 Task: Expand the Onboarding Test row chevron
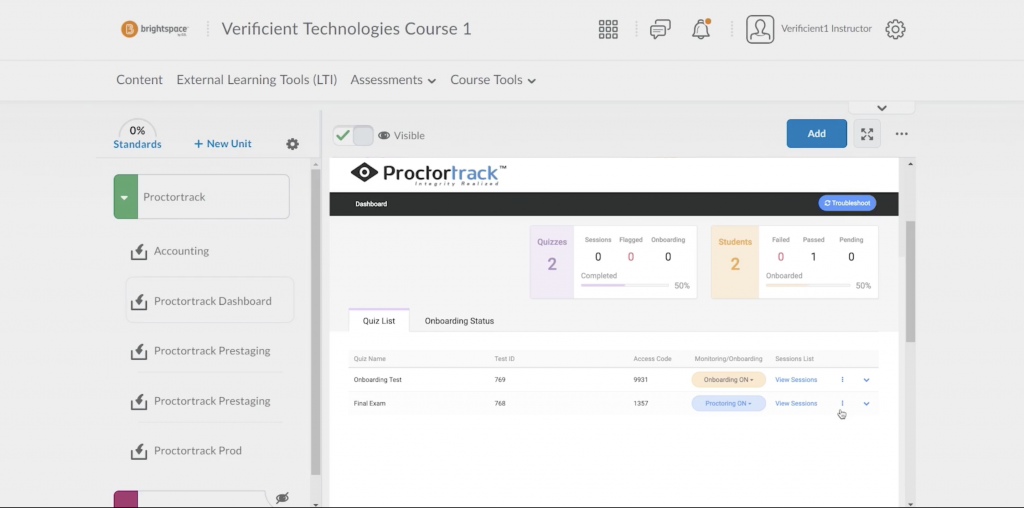pos(867,379)
